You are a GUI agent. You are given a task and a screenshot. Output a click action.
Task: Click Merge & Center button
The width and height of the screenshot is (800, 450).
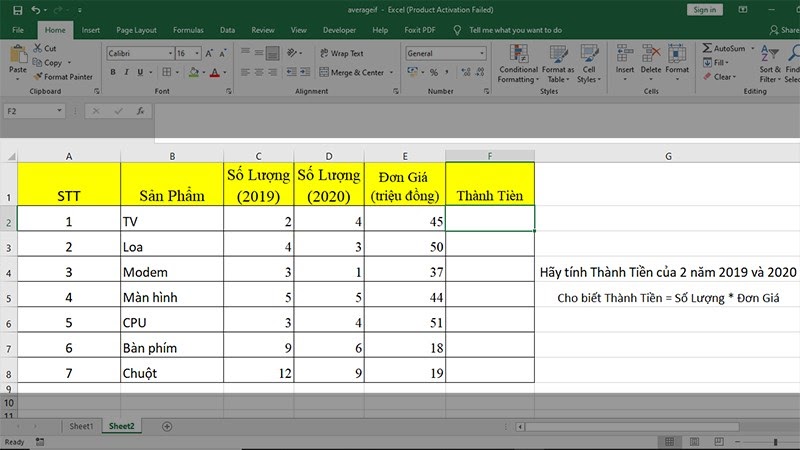tap(352, 72)
